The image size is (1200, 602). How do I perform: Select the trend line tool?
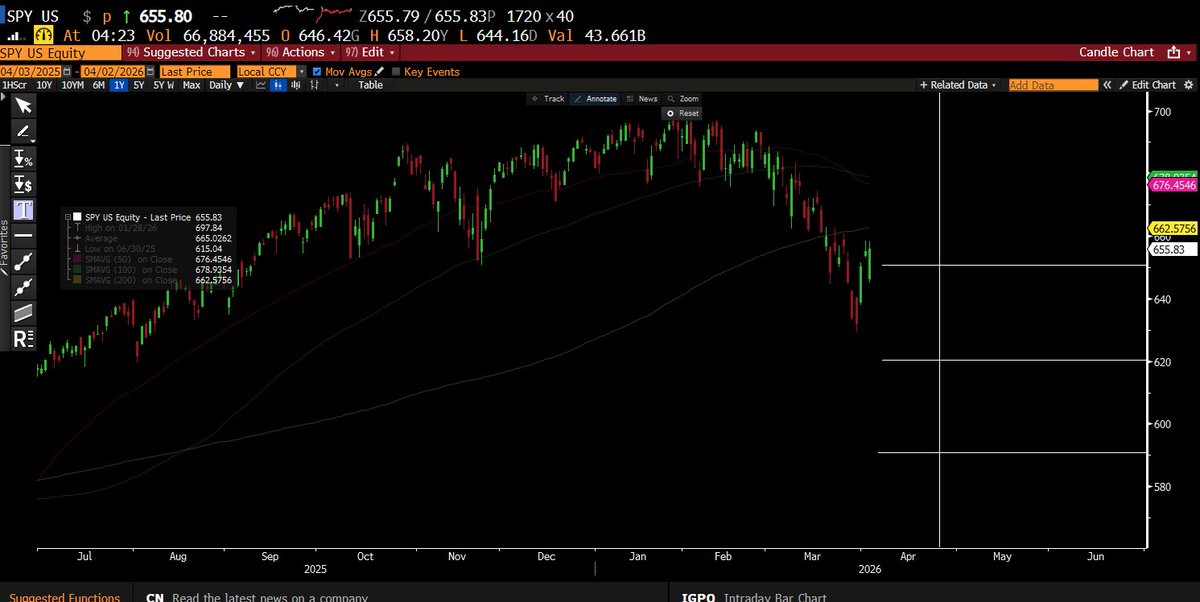pyautogui.click(x=23, y=261)
